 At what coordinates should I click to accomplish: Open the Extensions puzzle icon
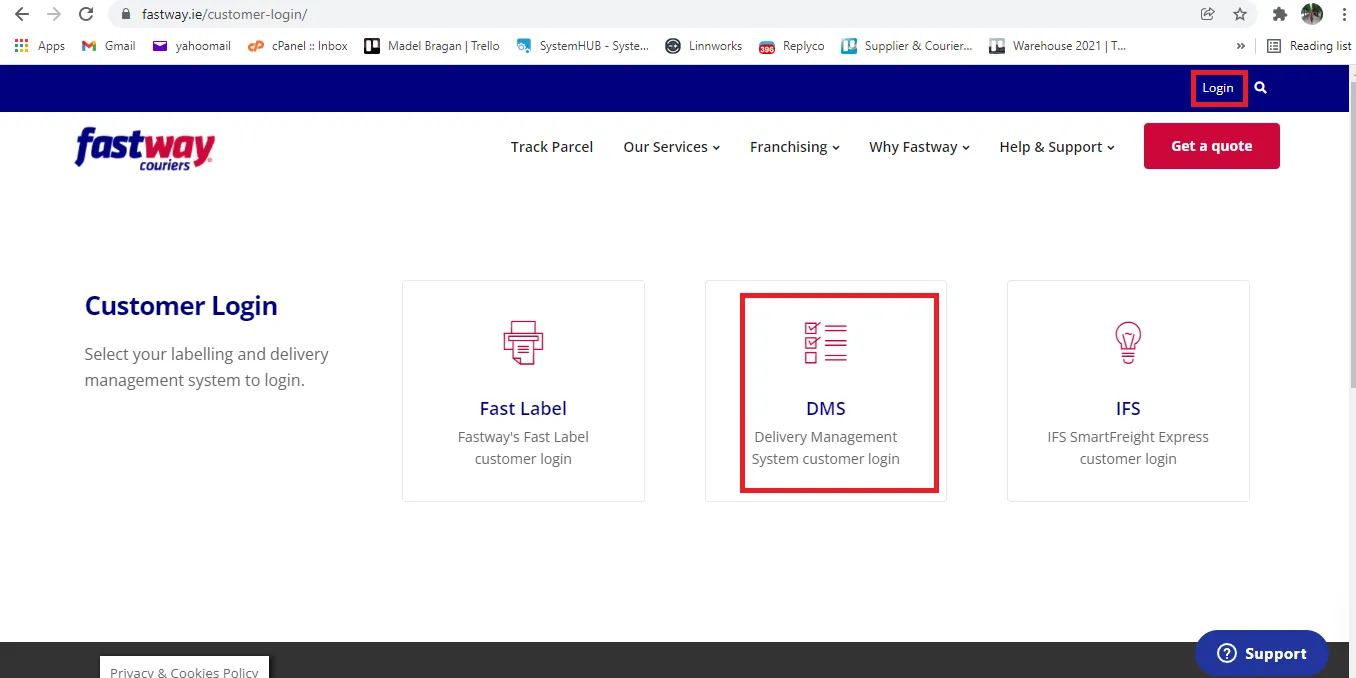click(1279, 14)
